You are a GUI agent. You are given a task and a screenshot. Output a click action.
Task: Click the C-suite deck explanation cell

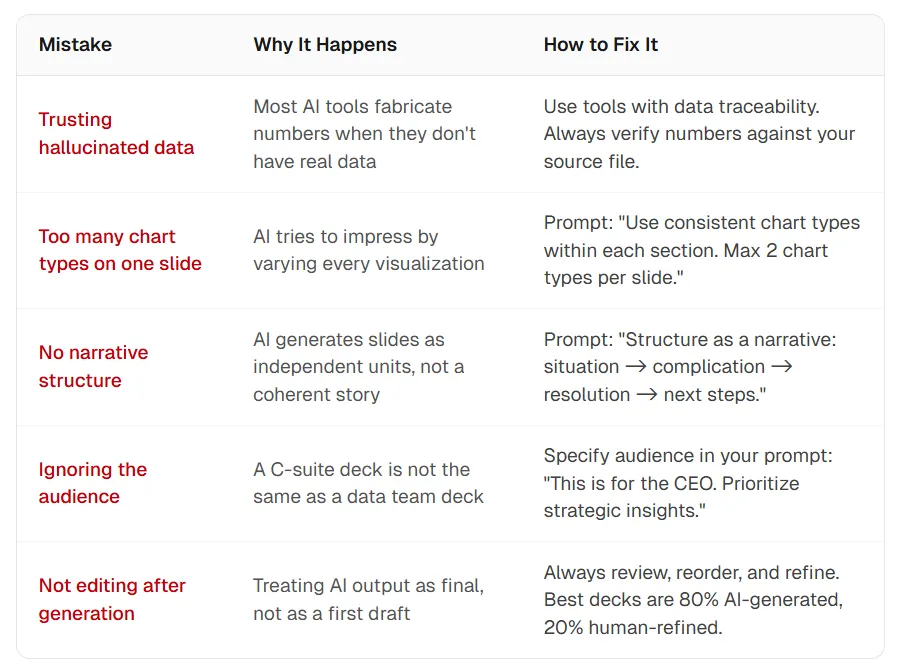[368, 483]
